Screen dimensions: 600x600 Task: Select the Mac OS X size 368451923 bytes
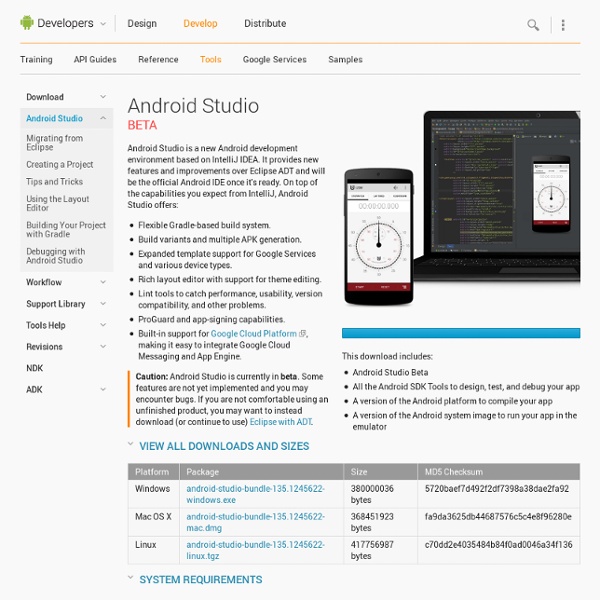pyautogui.click(x=372, y=522)
